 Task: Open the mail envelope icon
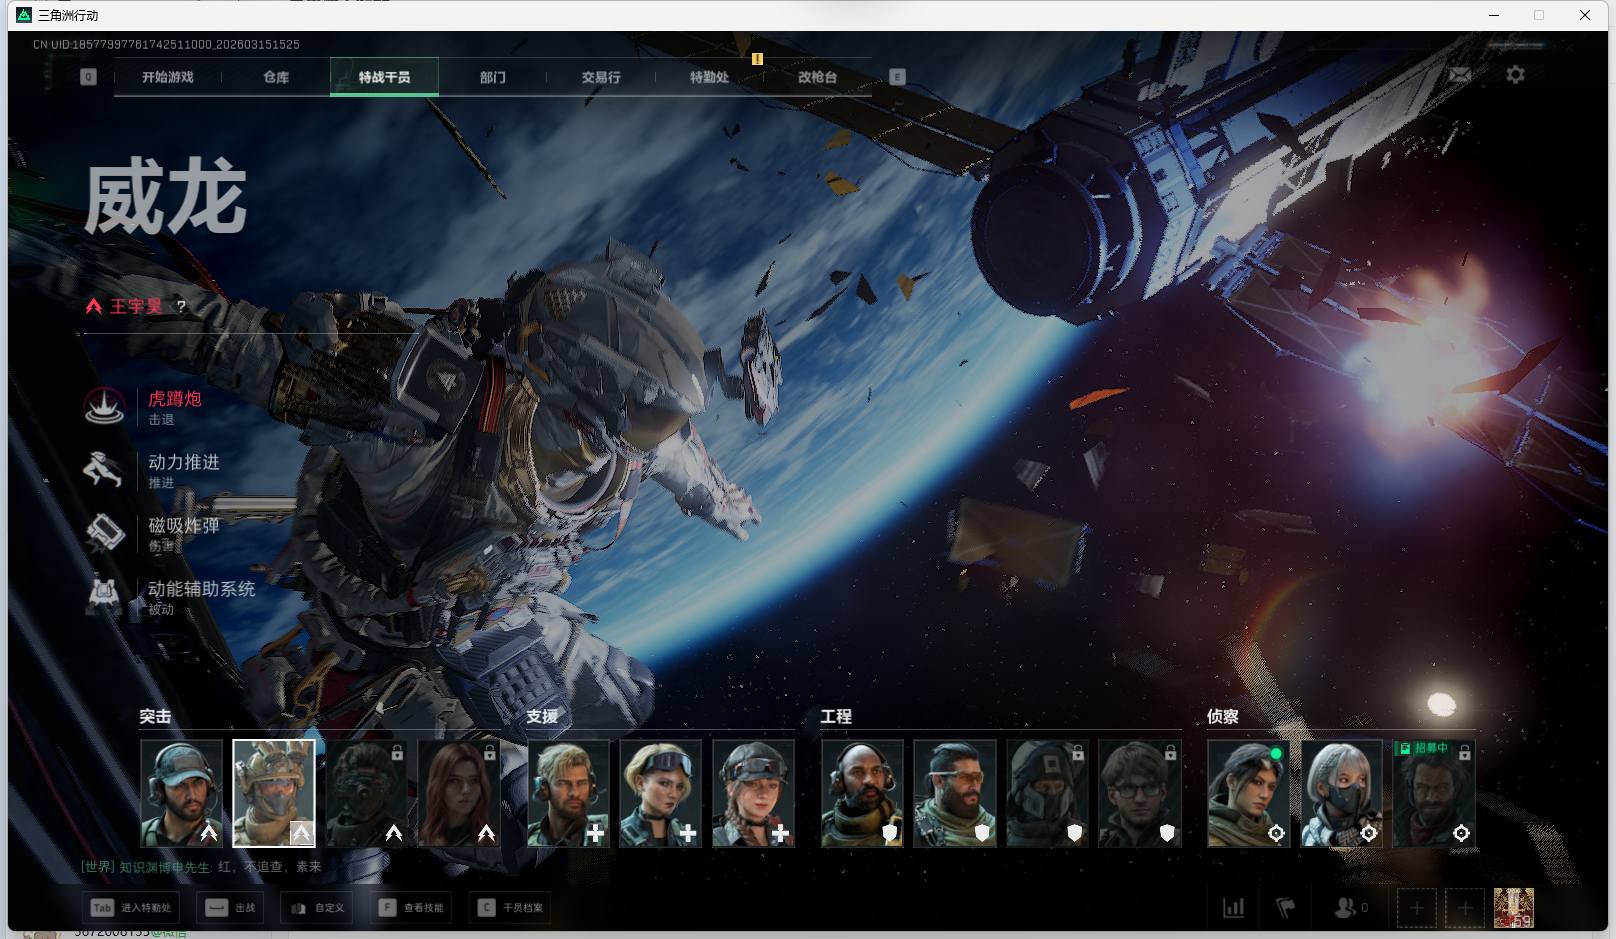(1459, 75)
